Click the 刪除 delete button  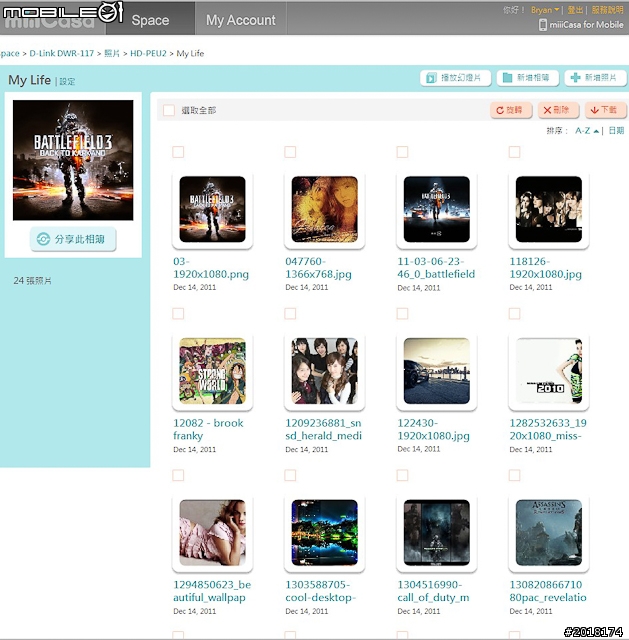point(558,110)
